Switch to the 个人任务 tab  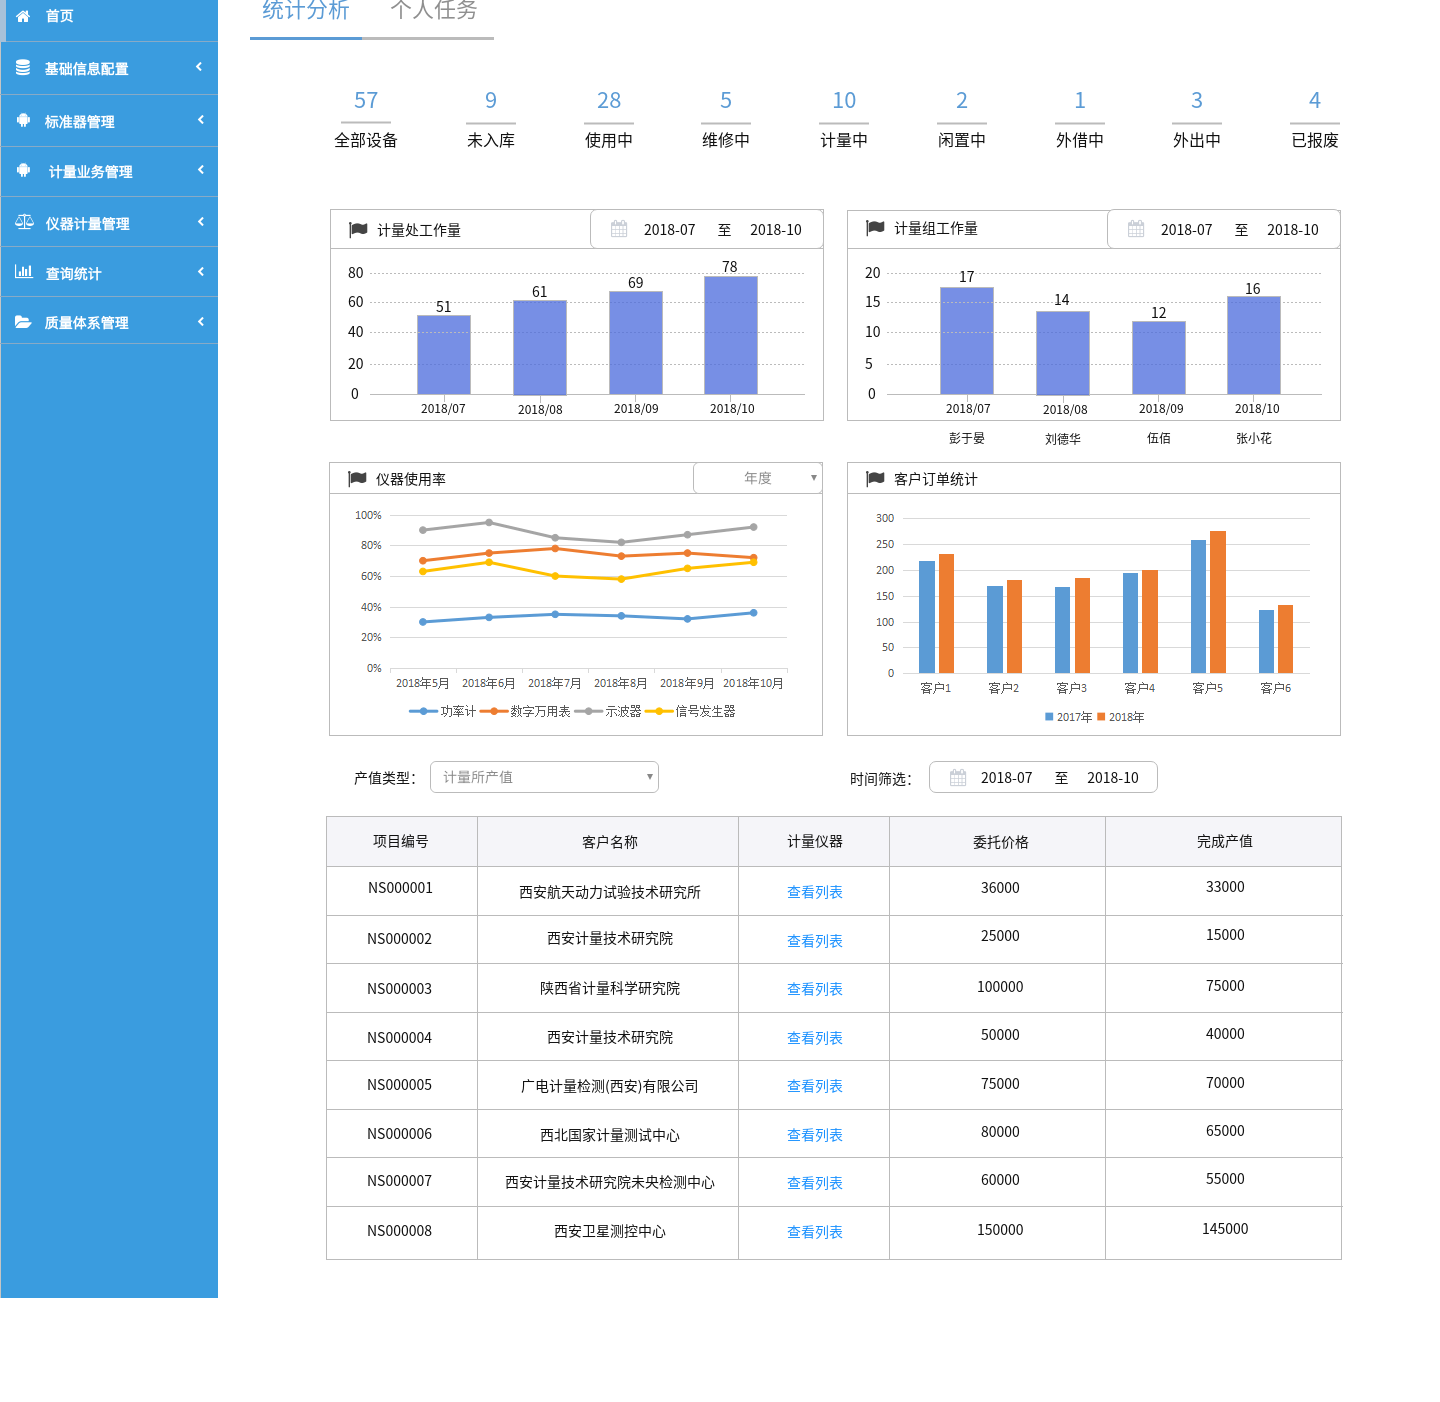(x=434, y=12)
